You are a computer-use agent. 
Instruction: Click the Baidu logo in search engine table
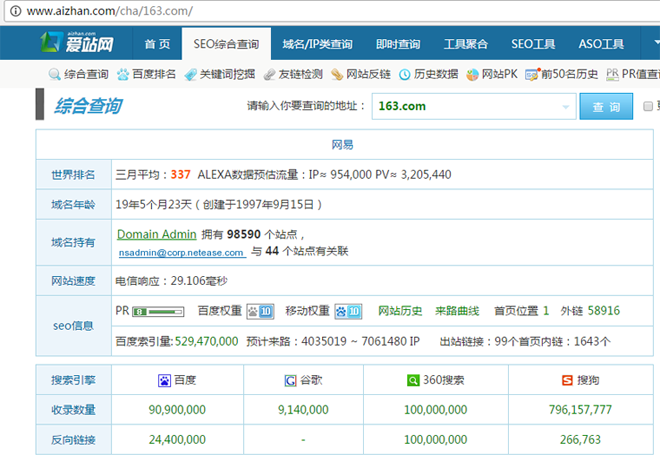click(x=164, y=381)
